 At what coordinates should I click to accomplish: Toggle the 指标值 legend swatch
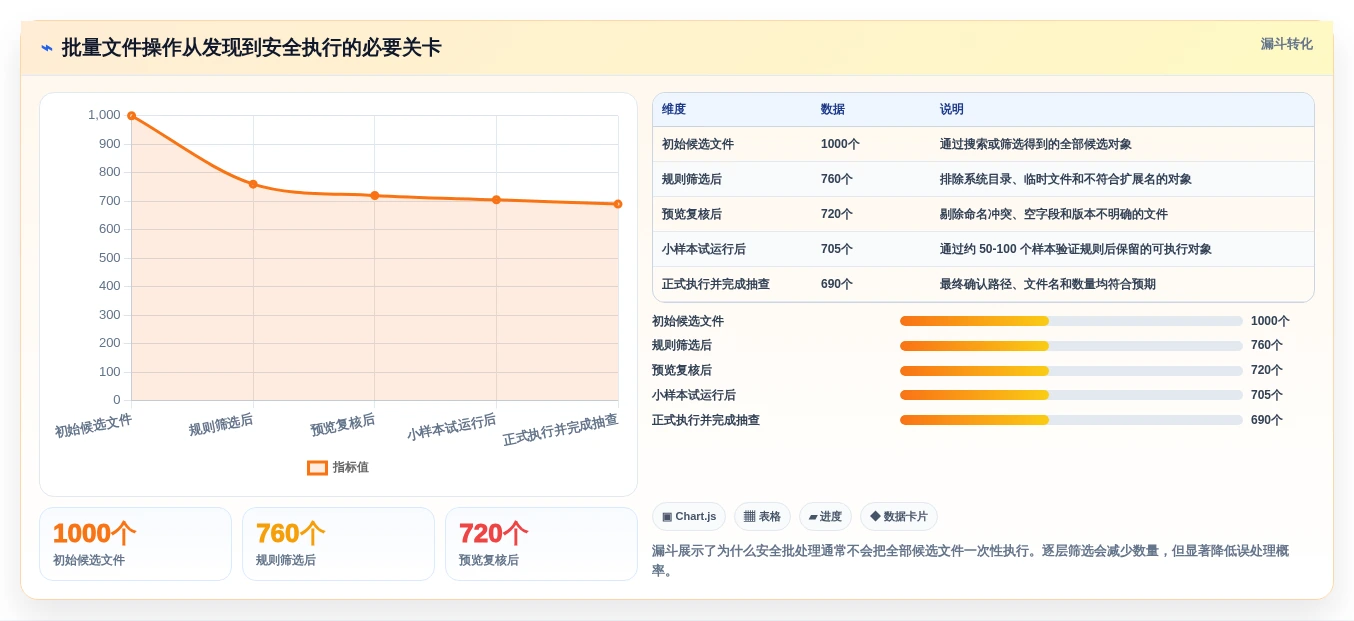pos(317,467)
